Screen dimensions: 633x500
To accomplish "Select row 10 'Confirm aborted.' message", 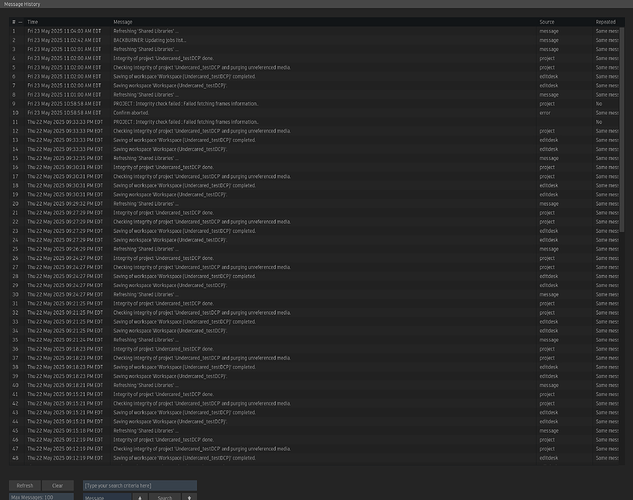I will (131, 113).
